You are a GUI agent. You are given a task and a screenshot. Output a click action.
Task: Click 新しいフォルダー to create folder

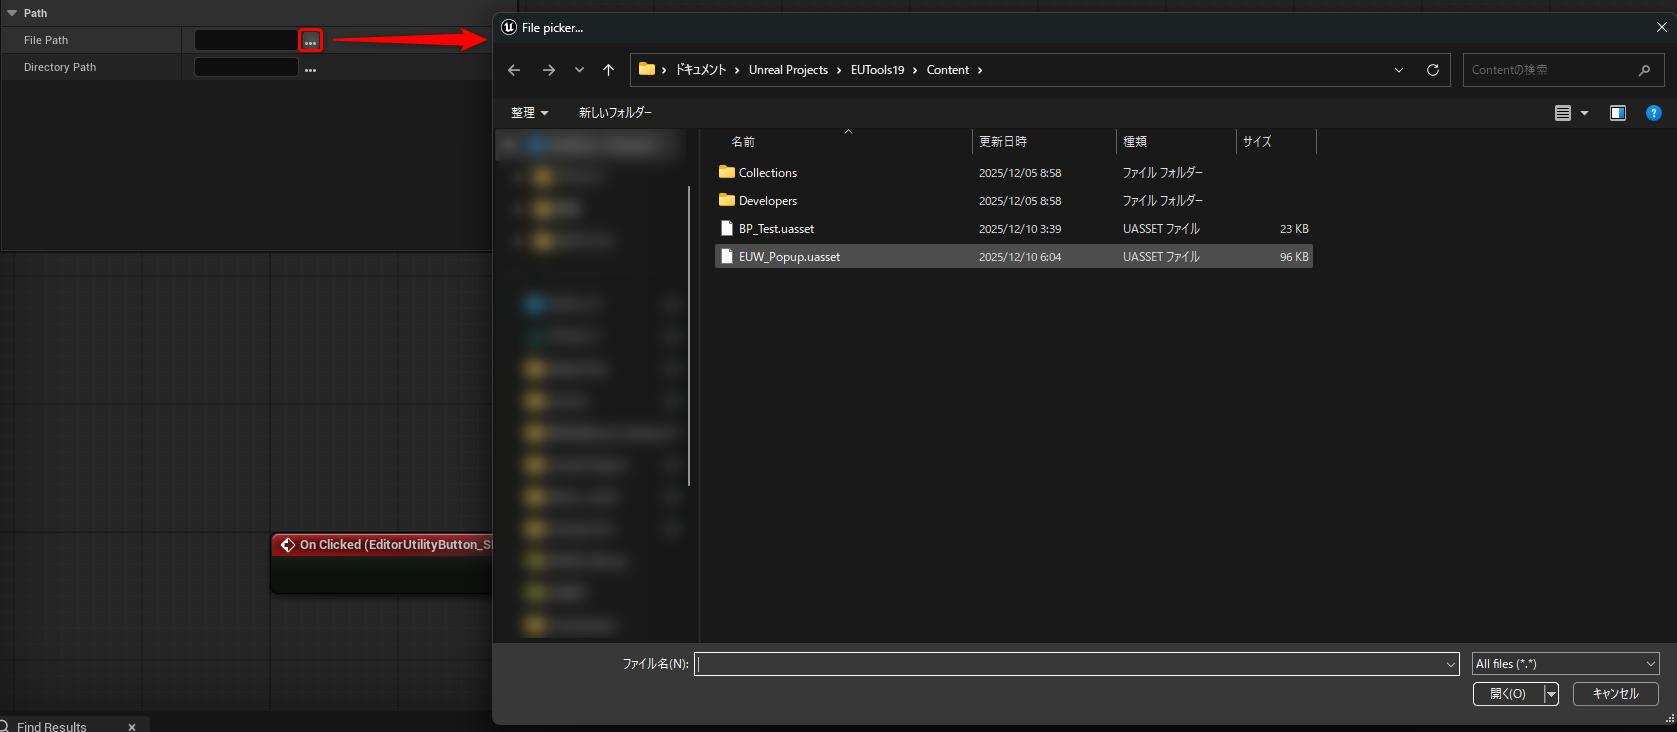615,113
